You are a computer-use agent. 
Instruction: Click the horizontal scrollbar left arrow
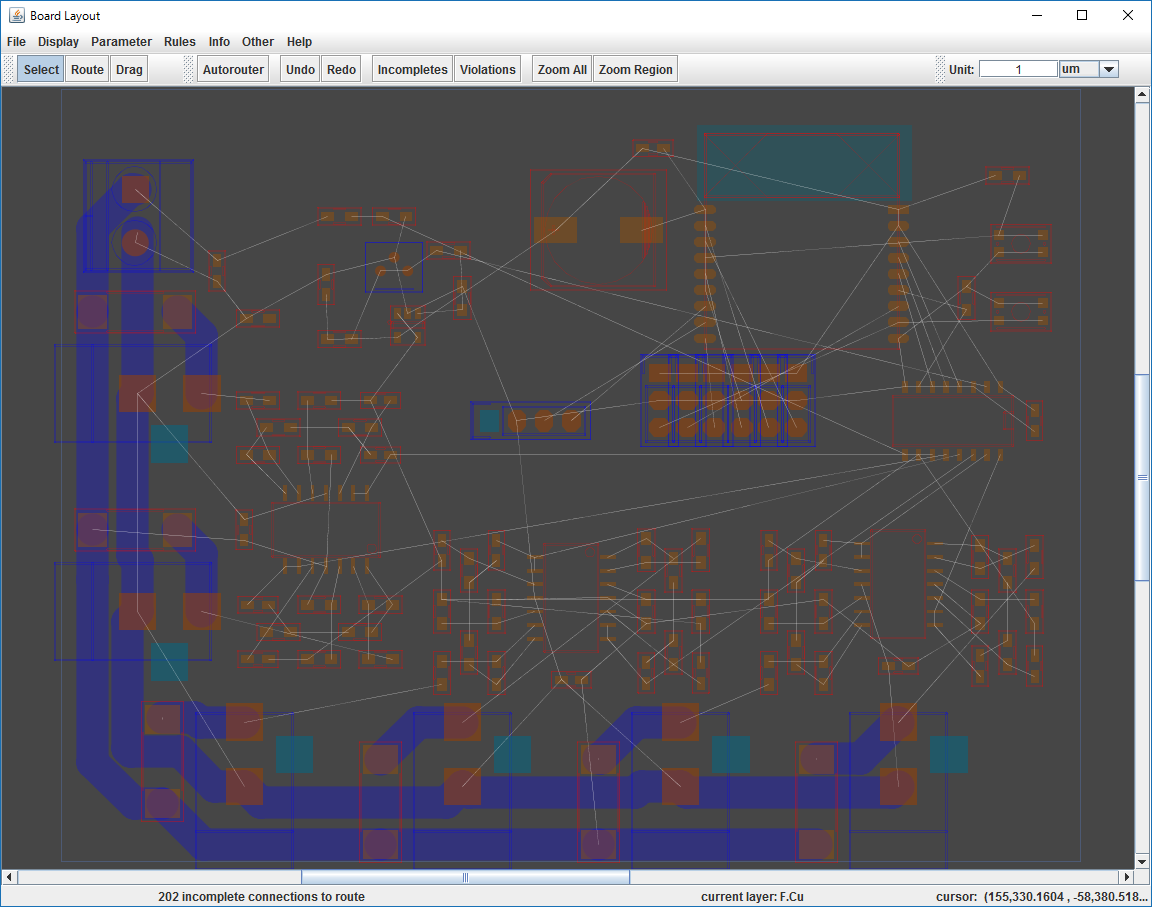10,877
